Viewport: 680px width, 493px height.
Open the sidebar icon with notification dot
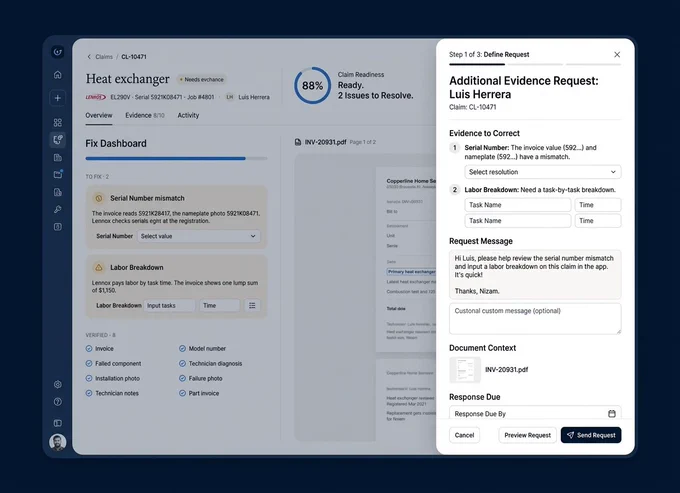pos(58,174)
